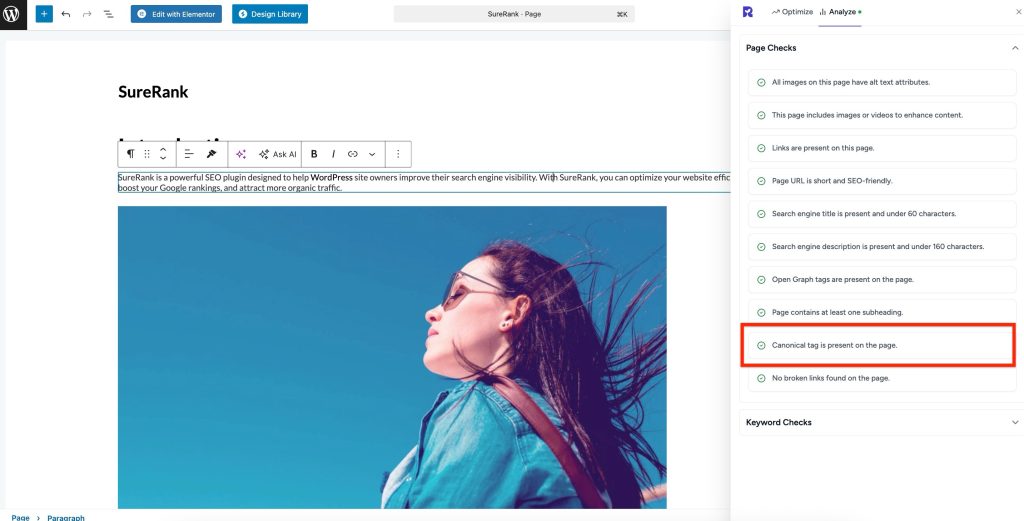1024x521 pixels.
Task: Open the Design Library
Action: [x=270, y=14]
